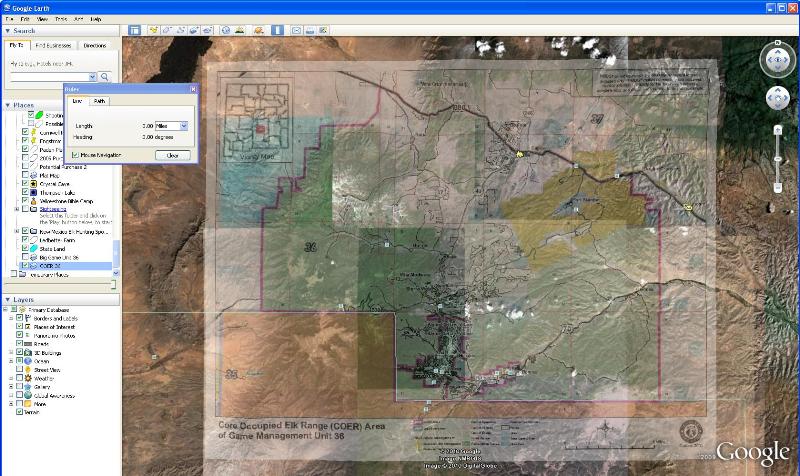Click the Global Awareness layer icon
Image resolution: width=800 pixels, height=476 pixels.
pyautogui.click(x=28, y=395)
